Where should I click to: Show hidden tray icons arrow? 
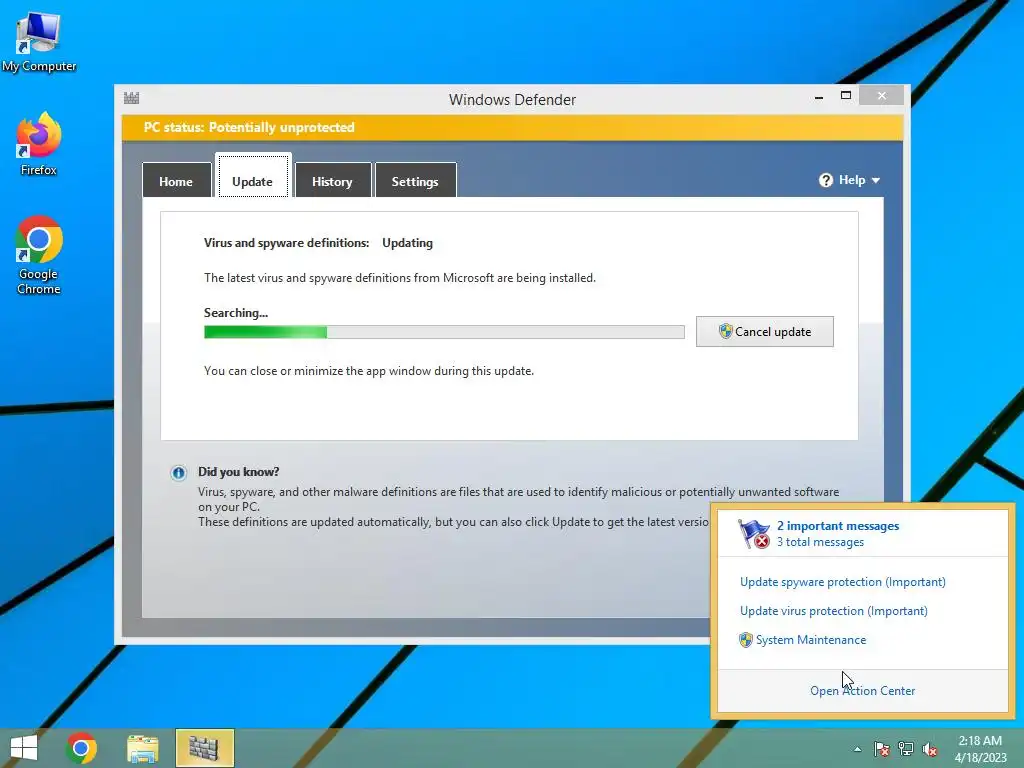coord(857,749)
